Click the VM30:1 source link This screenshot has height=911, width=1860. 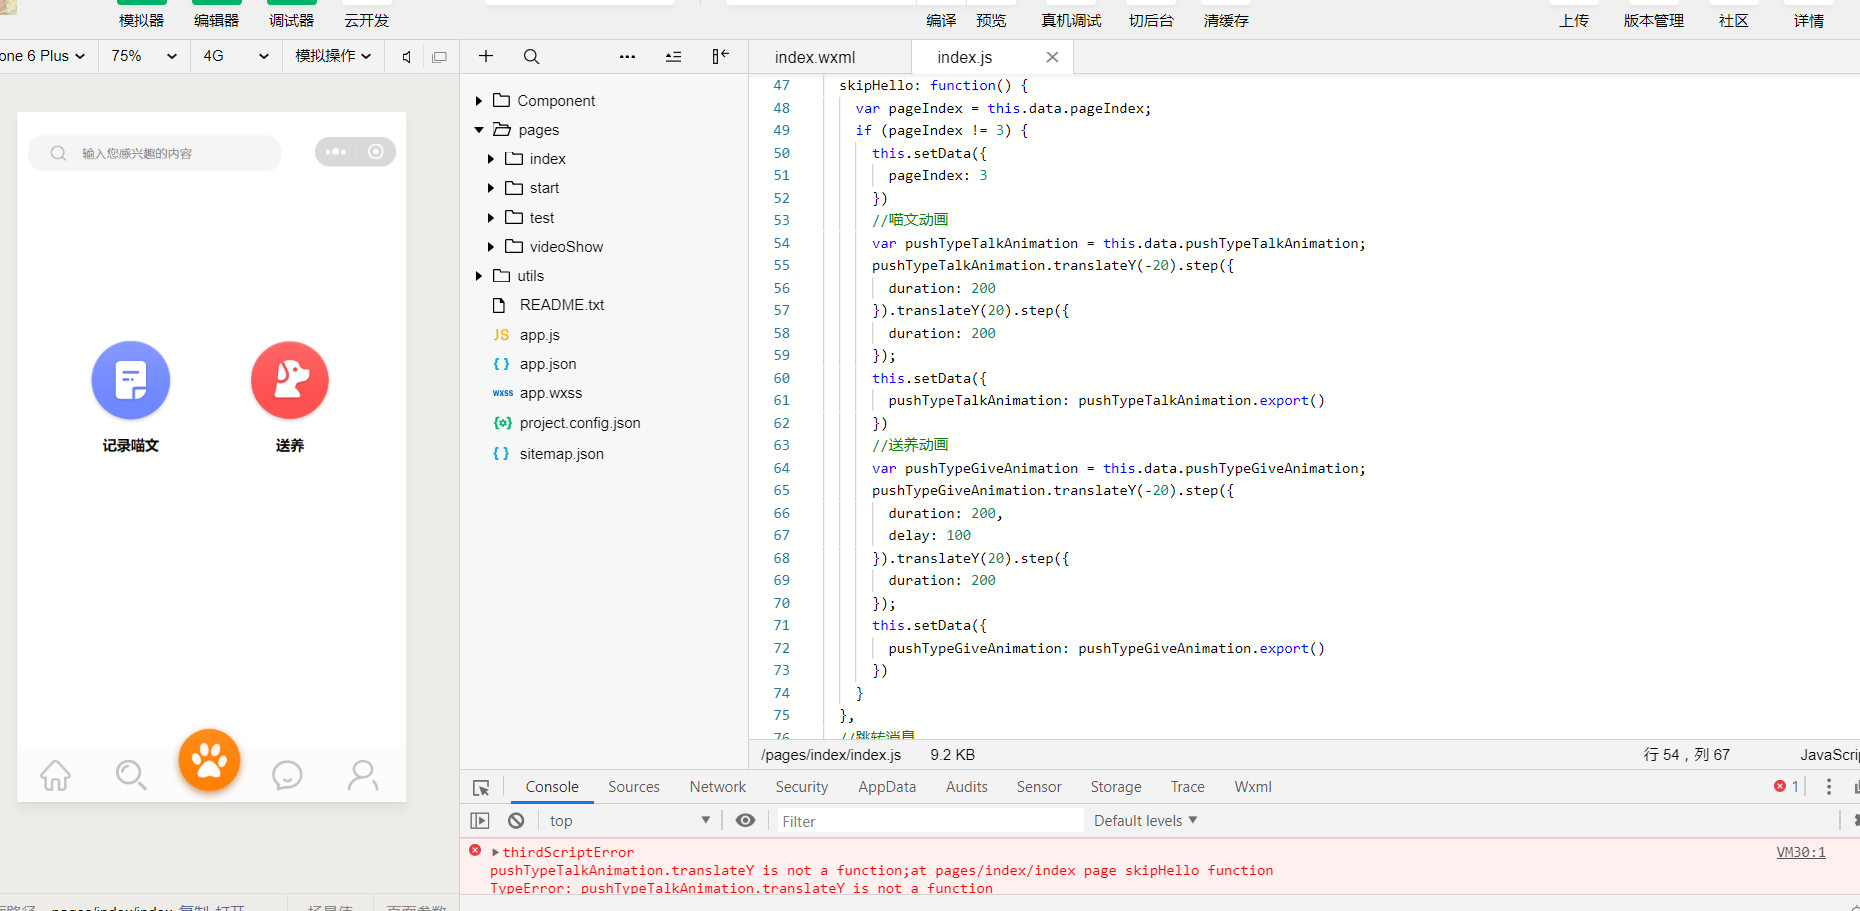coord(1800,853)
